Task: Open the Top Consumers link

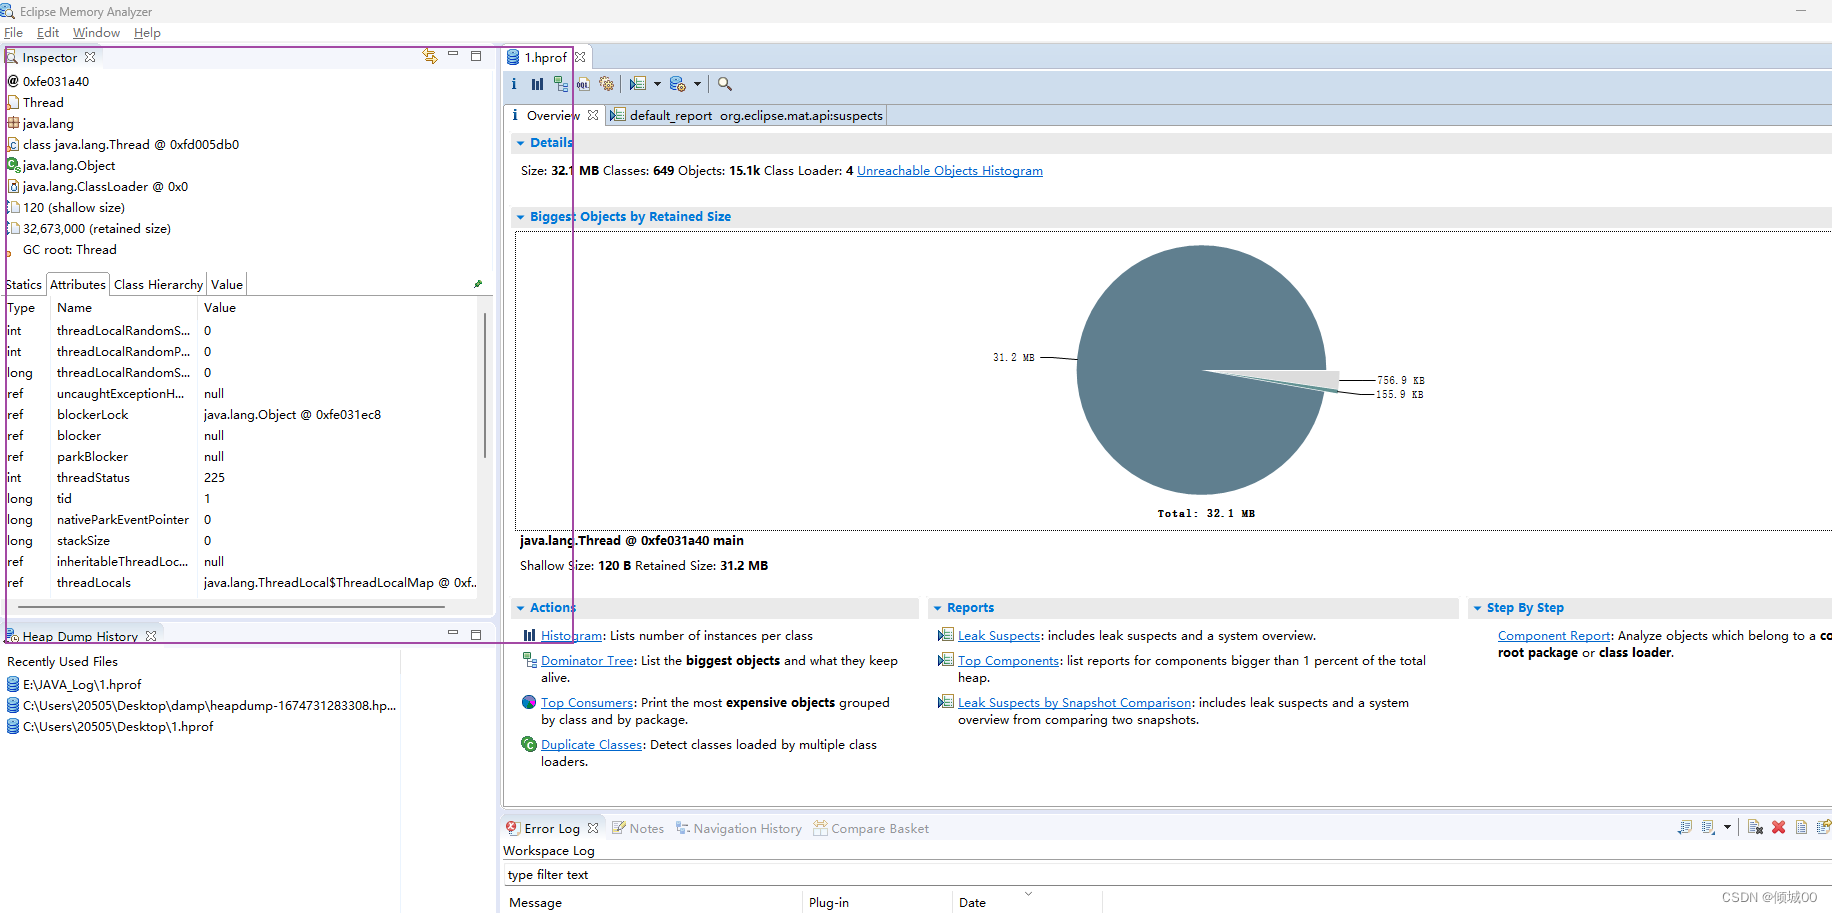Action: coord(587,703)
